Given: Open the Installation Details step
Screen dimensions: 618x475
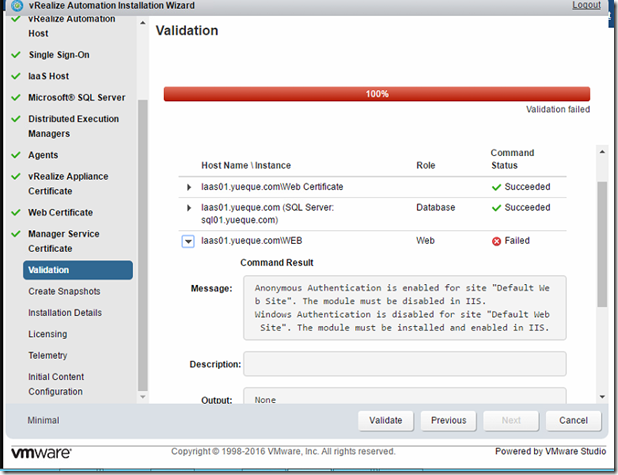Looking at the screenshot, I should click(x=65, y=313).
